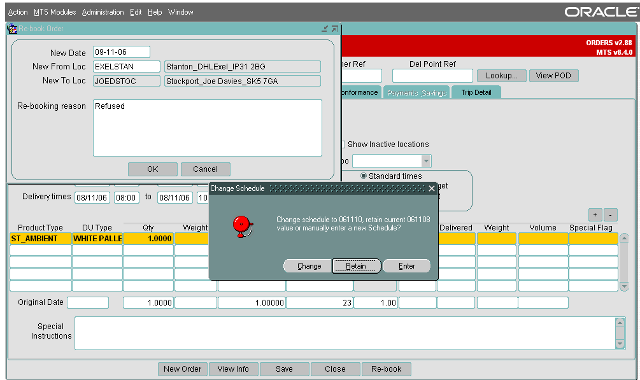The image size is (640, 380).
Task: Click the Retain button in dialog
Action: [356, 266]
